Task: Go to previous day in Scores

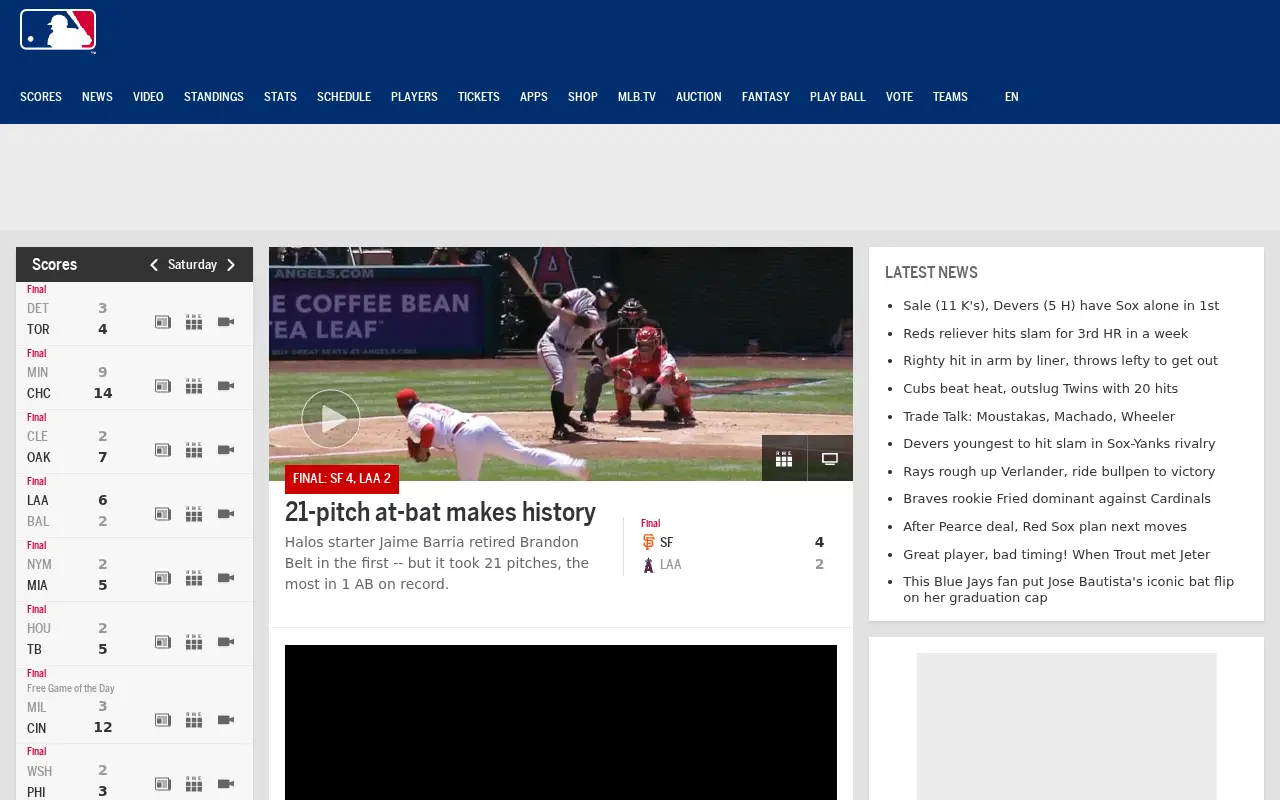Action: (x=154, y=265)
